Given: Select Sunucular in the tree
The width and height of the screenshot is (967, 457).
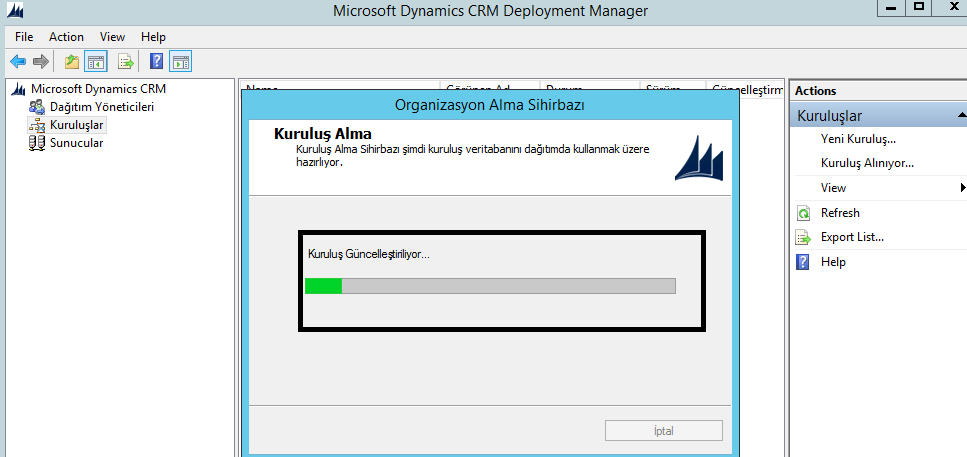Looking at the screenshot, I should [x=76, y=143].
